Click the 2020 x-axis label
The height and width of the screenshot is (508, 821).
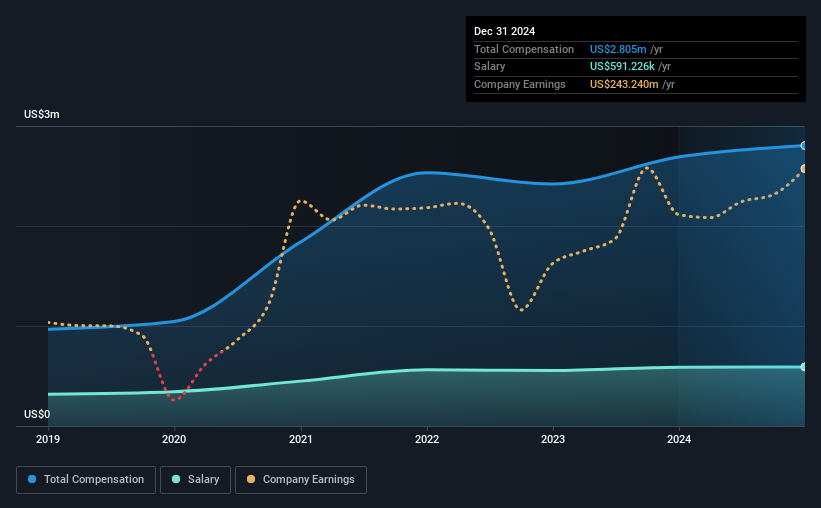click(x=174, y=439)
